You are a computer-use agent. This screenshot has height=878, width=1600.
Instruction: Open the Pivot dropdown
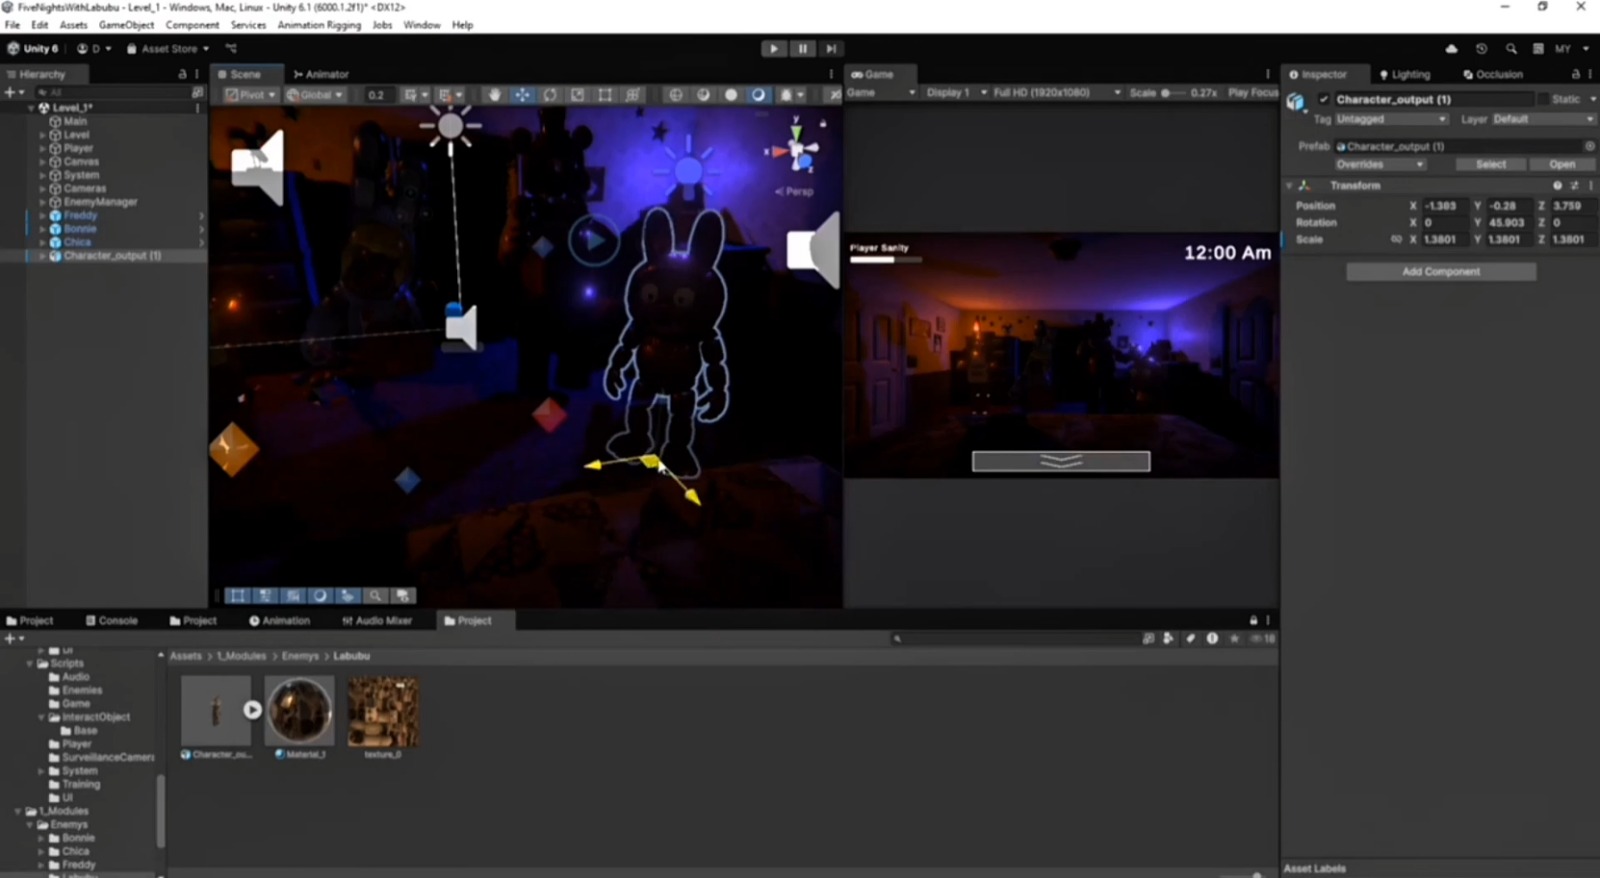(251, 94)
